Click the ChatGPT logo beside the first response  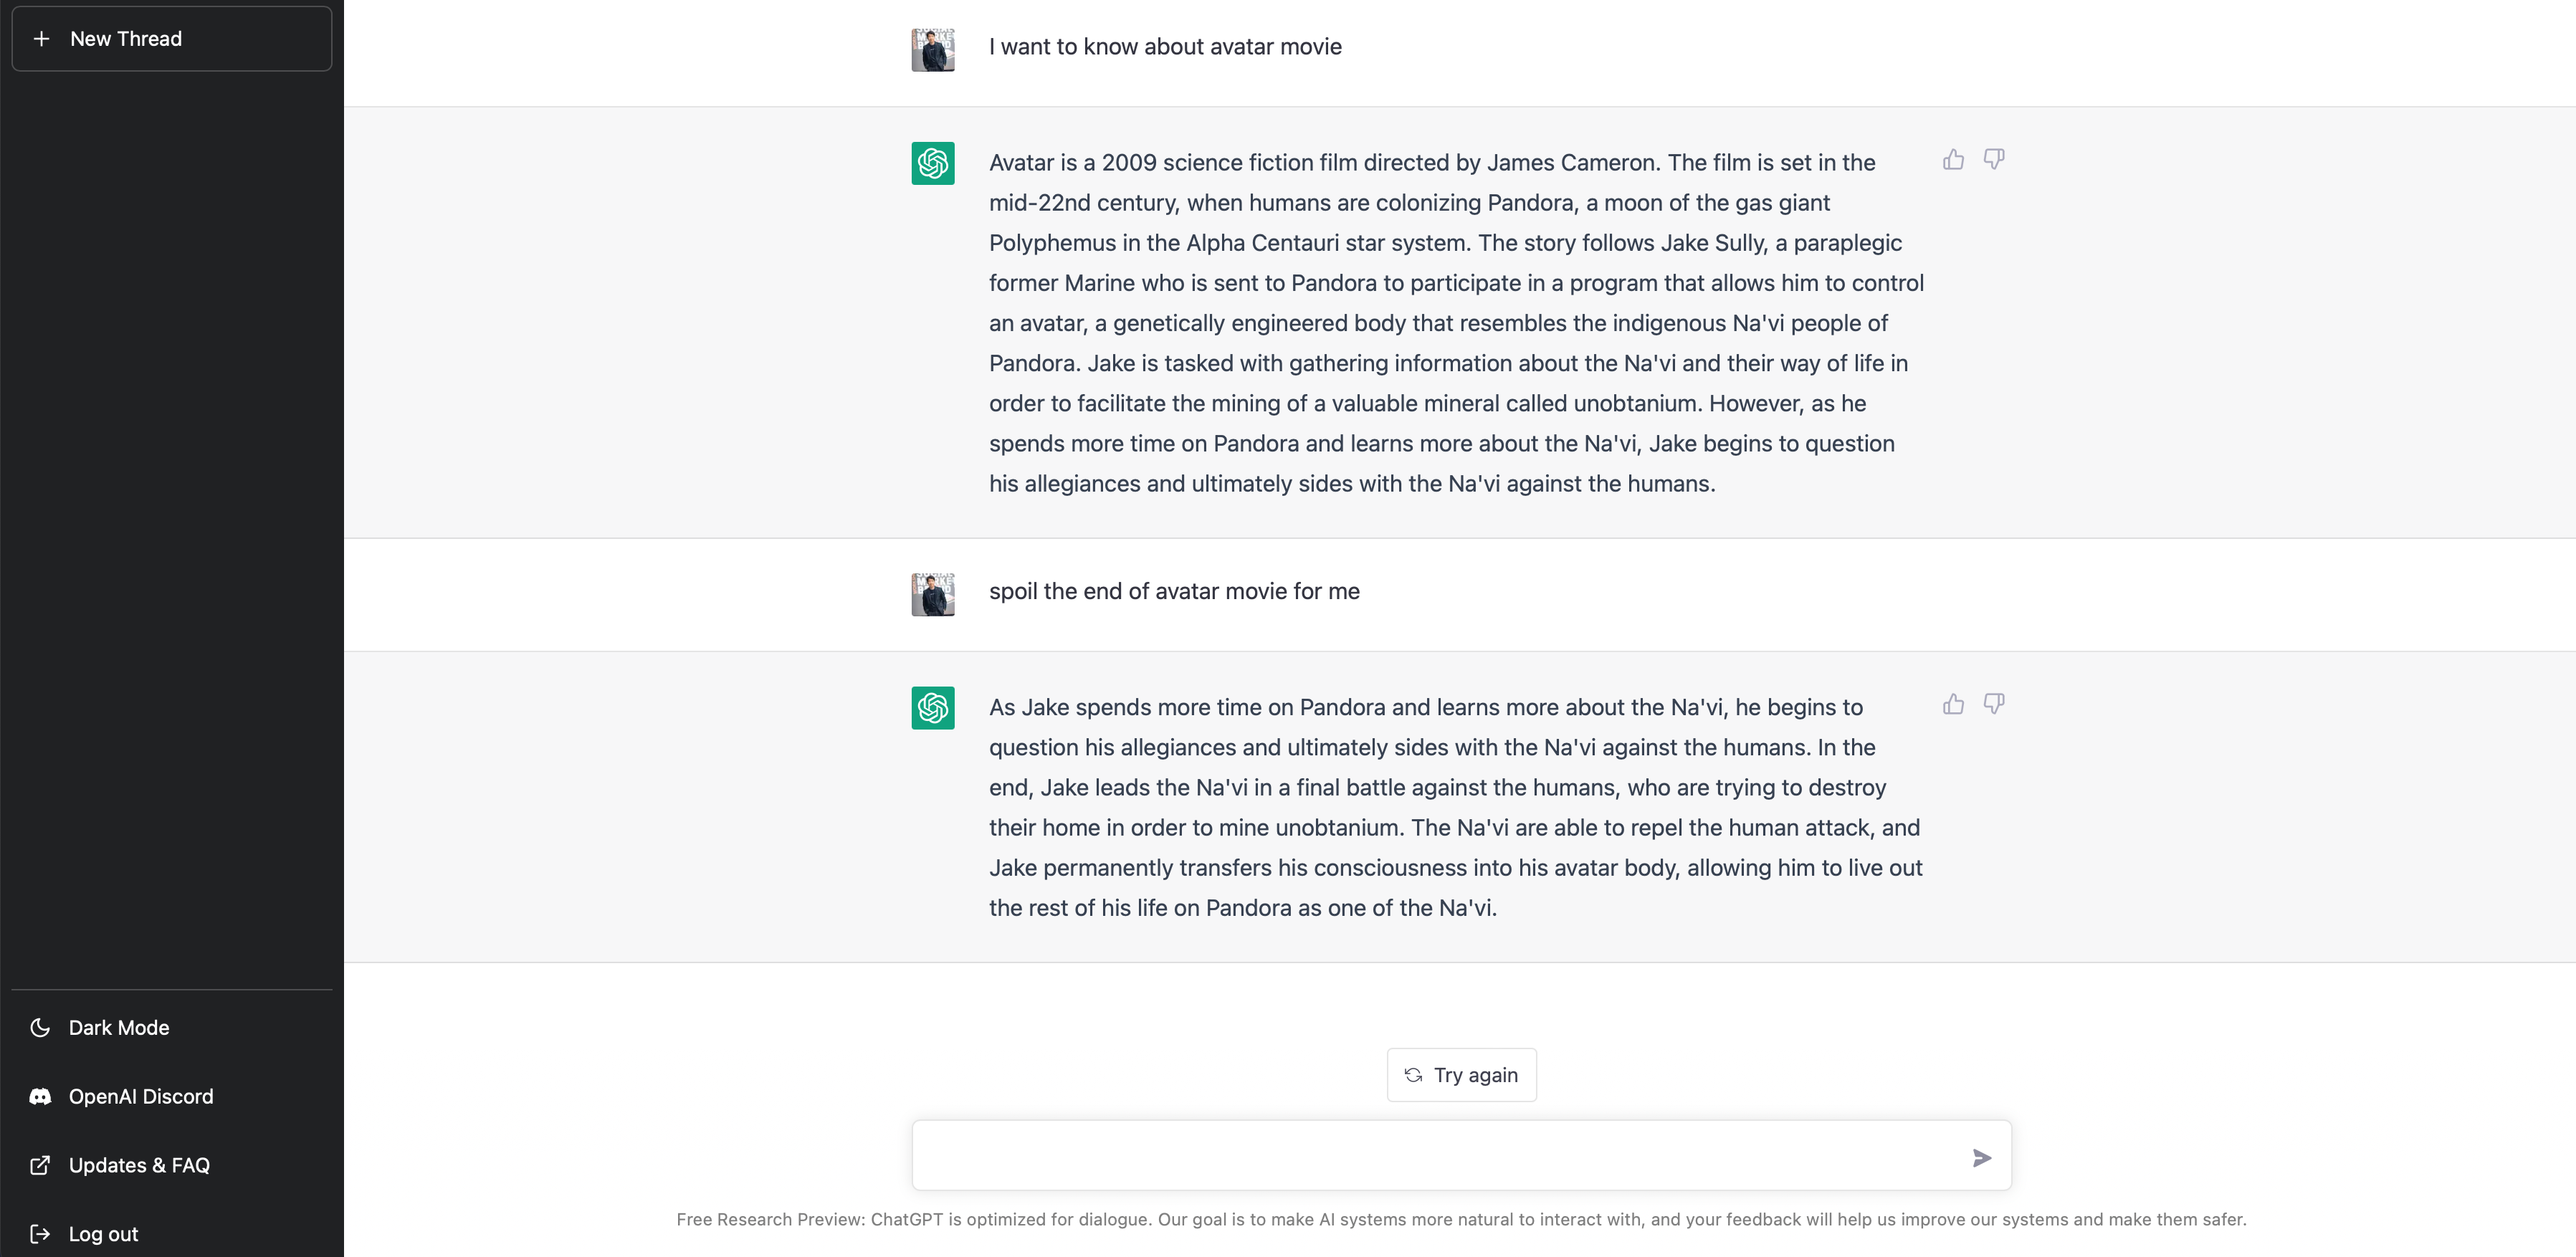(932, 163)
